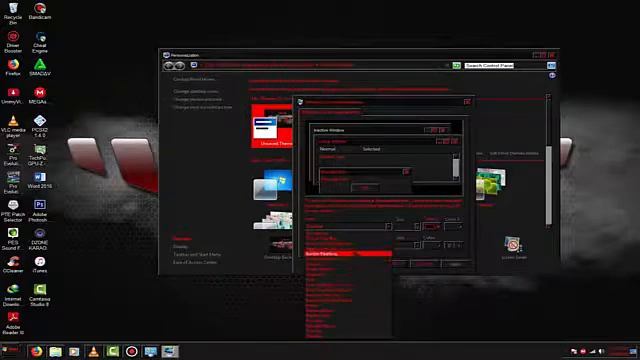Open the Color 2 swatch dropdown
This screenshot has height=360, width=640.
453,226
